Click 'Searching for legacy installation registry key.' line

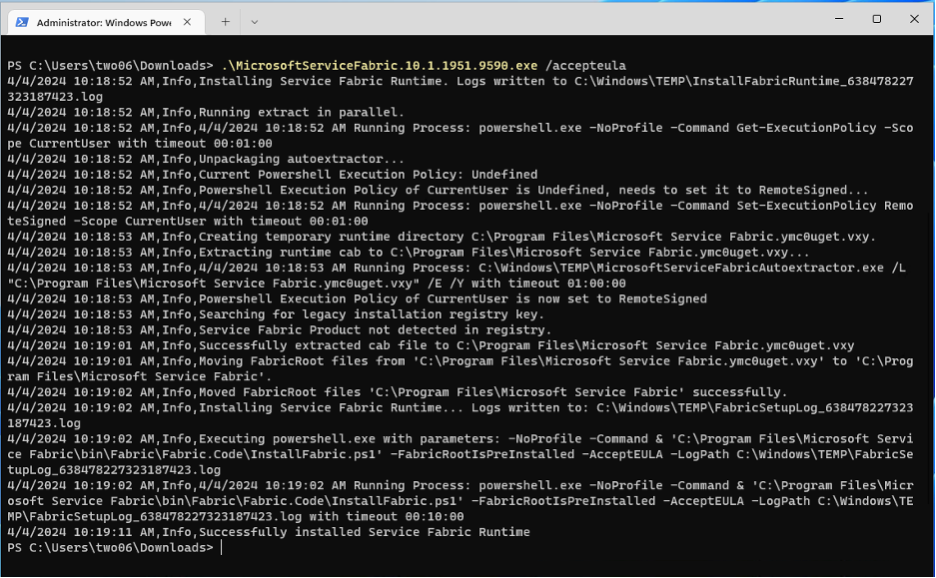pyautogui.click(x=276, y=314)
